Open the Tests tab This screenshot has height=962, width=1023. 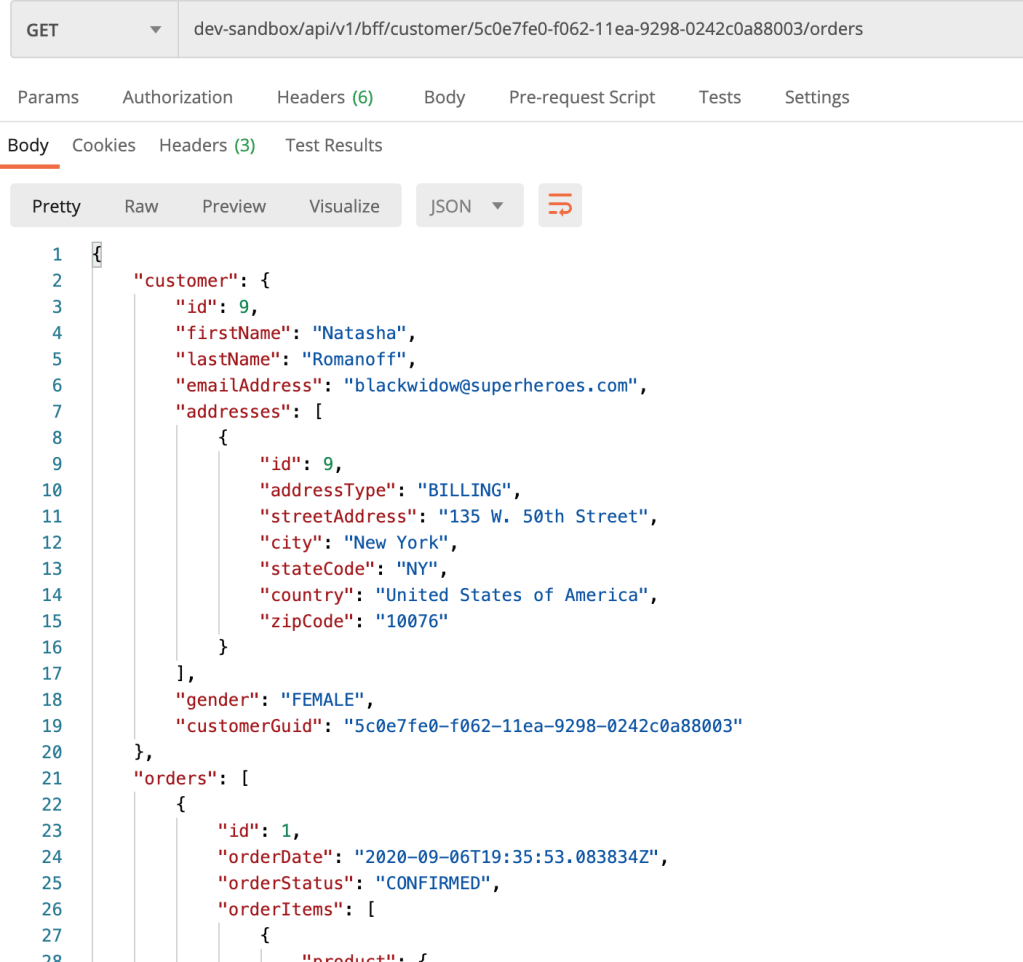coord(720,97)
